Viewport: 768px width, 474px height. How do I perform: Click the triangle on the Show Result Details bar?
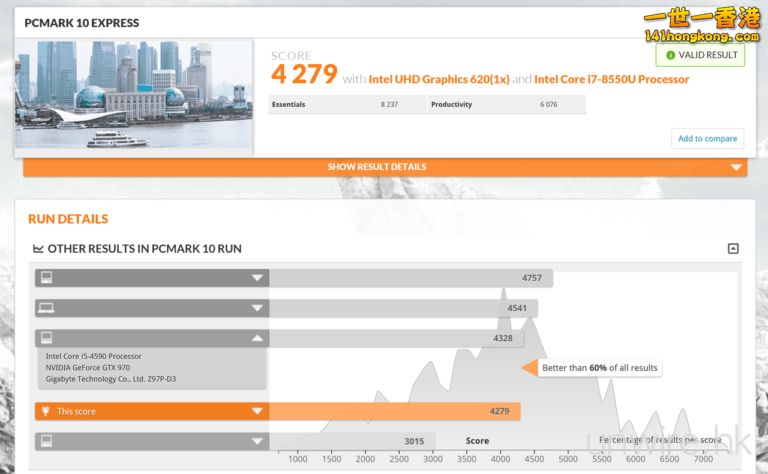[x=736, y=167]
